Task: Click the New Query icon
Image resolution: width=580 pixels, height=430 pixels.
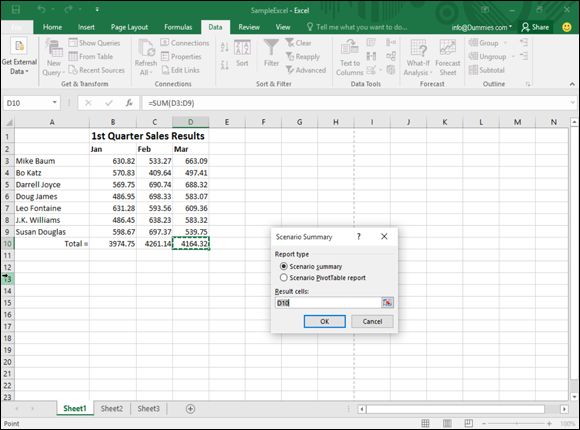Action: pyautogui.click(x=54, y=57)
